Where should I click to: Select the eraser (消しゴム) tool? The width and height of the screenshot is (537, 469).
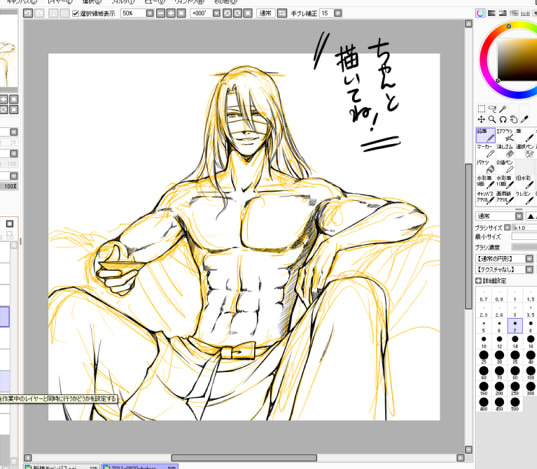(505, 151)
